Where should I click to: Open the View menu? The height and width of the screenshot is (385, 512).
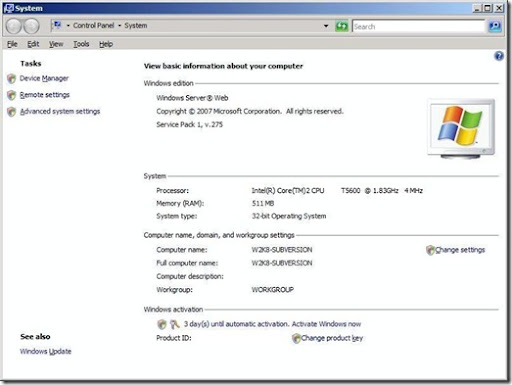coord(56,44)
